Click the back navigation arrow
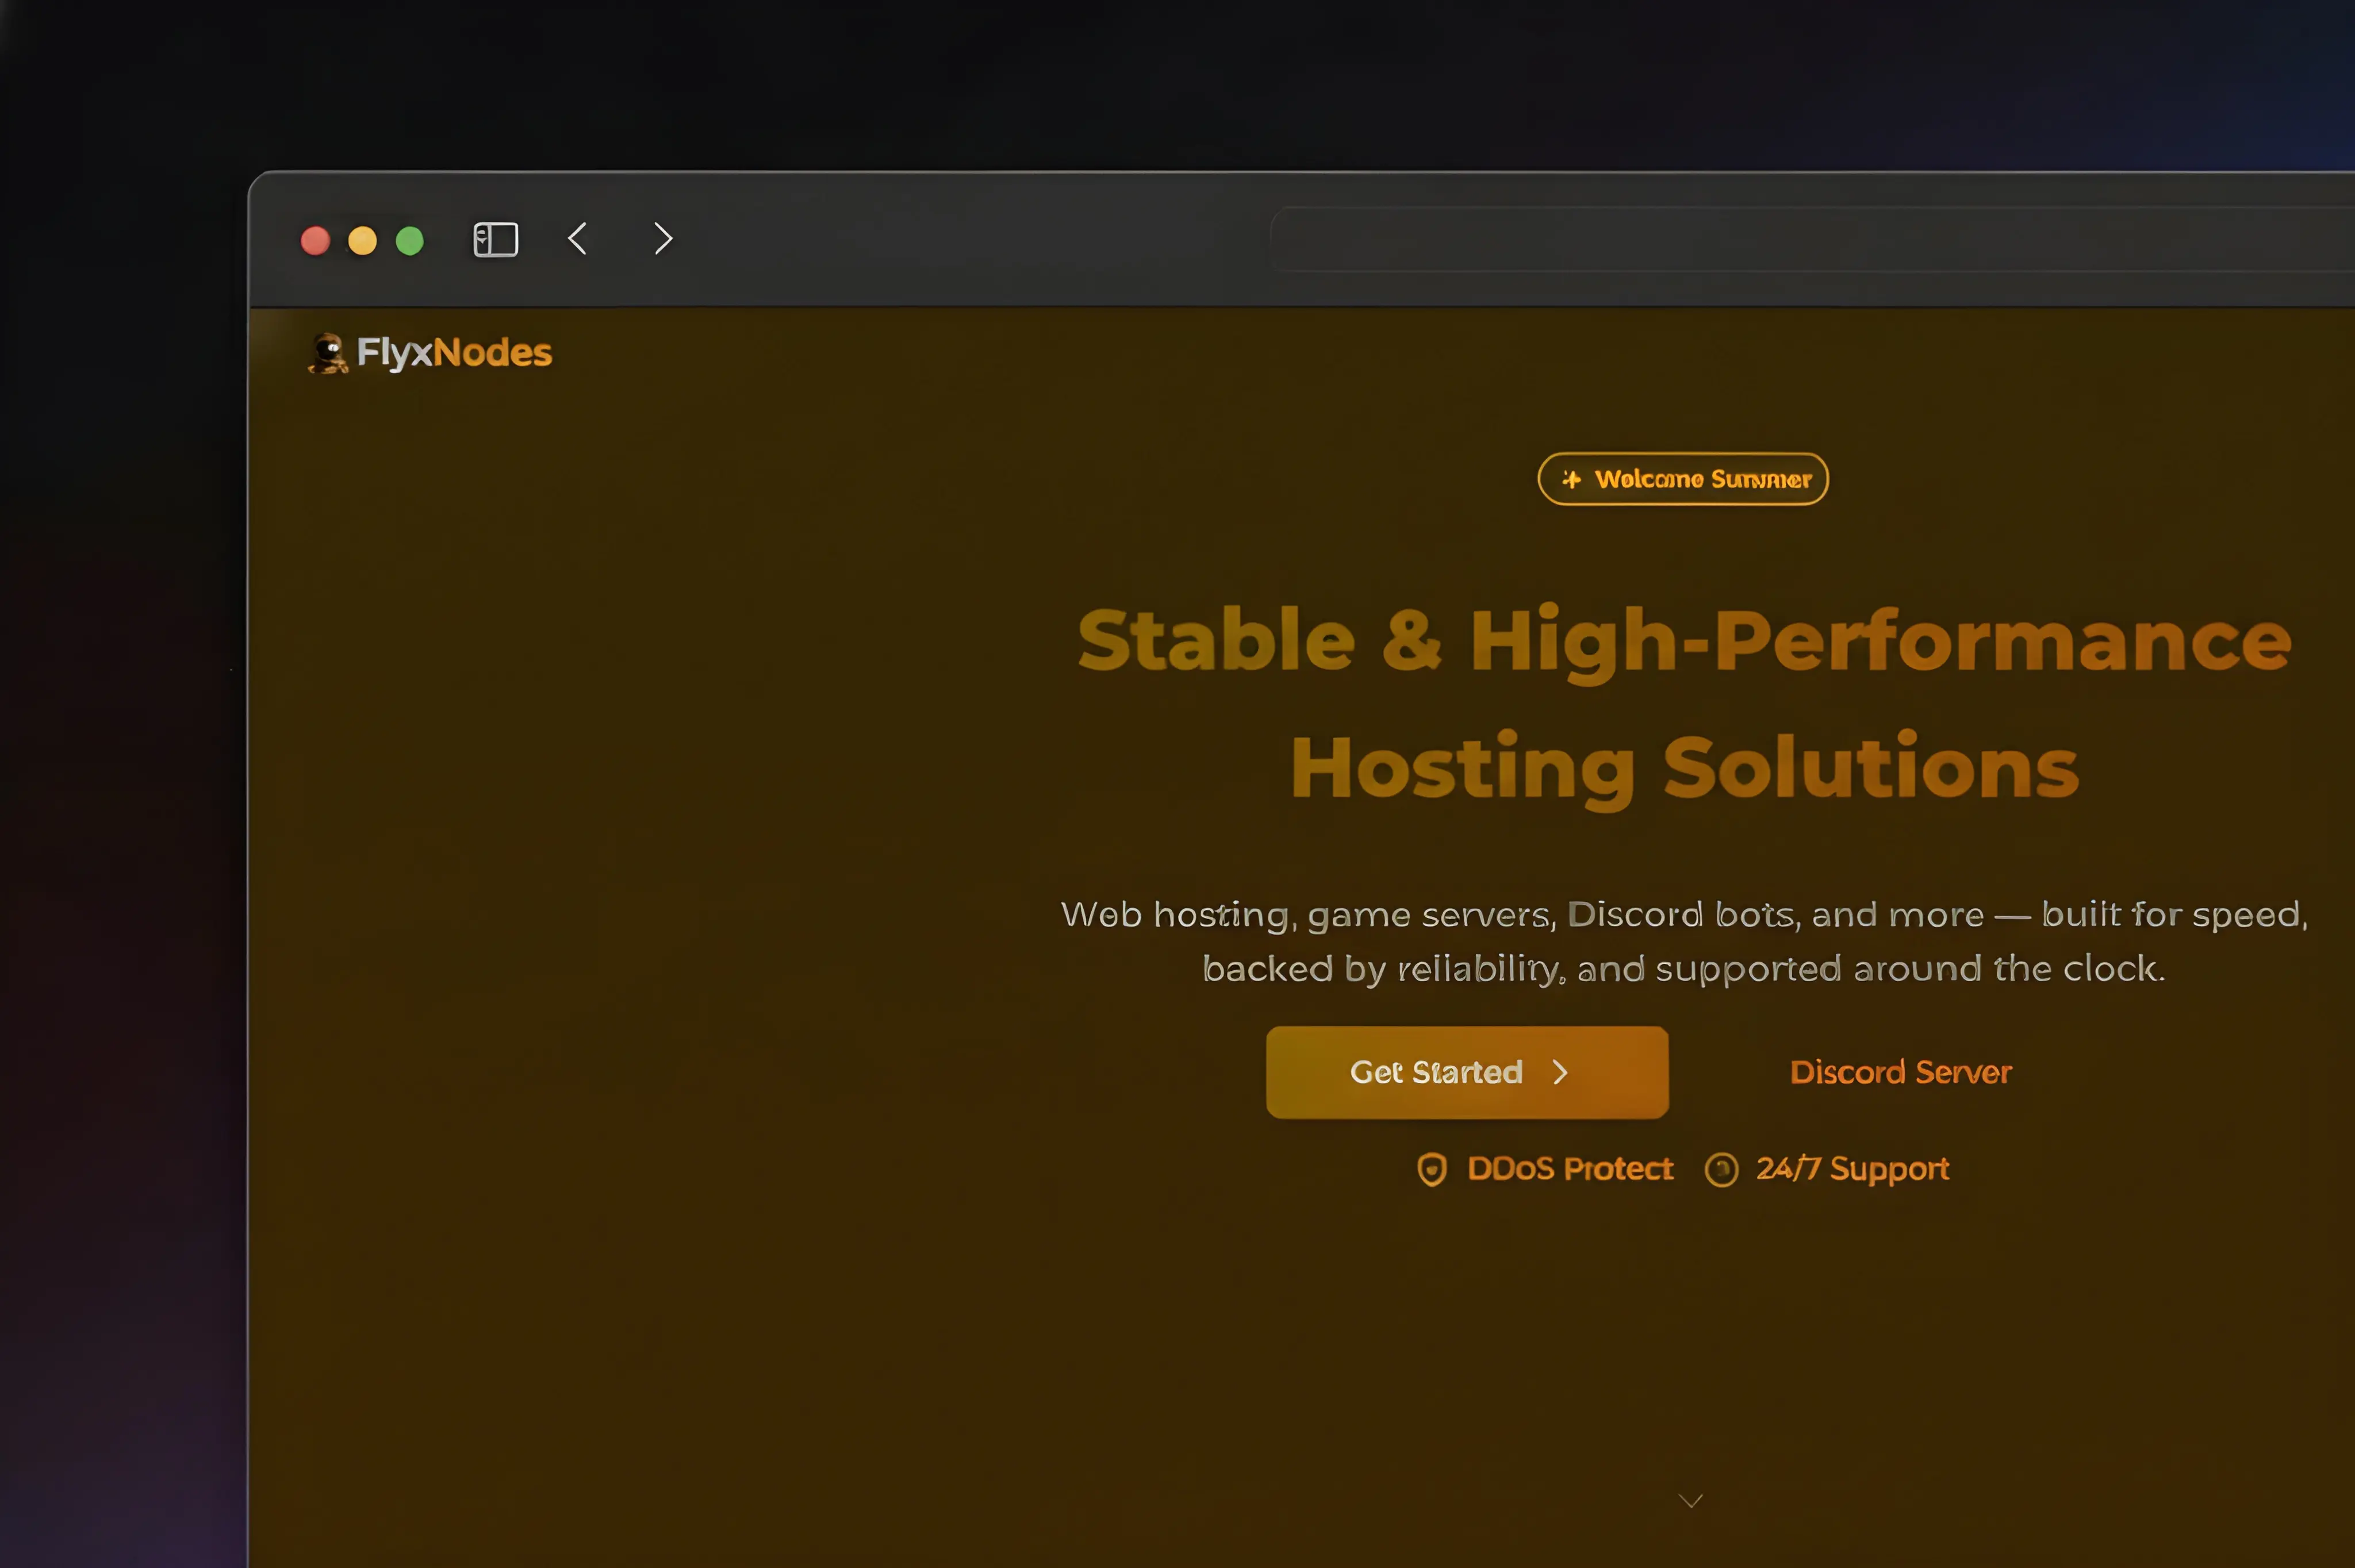Screen dimensions: 2355x1568 click(578, 239)
